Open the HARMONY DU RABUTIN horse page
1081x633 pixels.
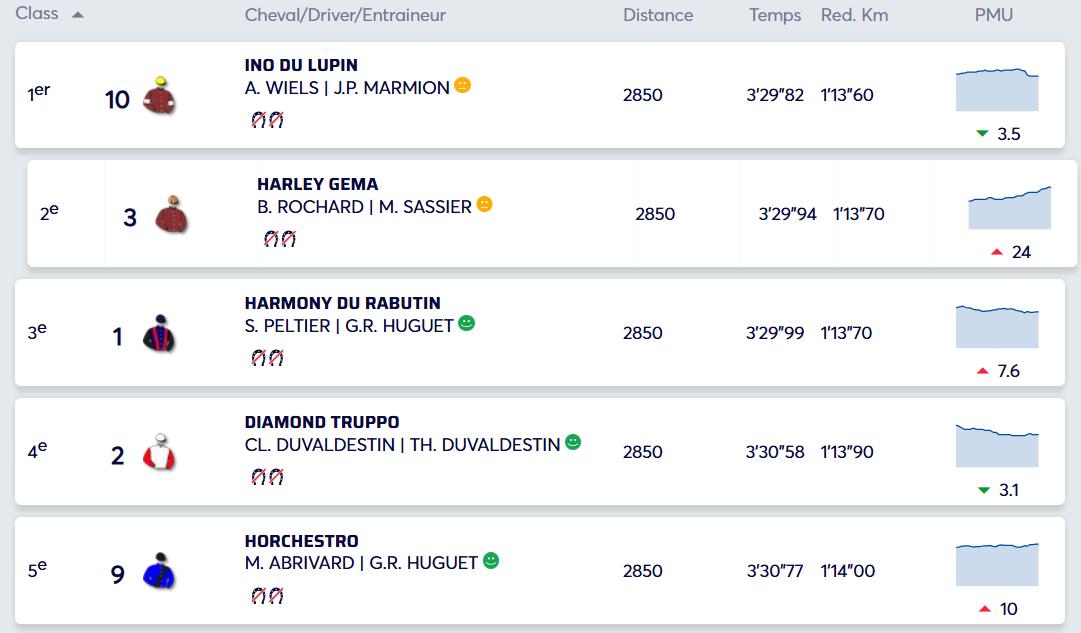coord(342,303)
